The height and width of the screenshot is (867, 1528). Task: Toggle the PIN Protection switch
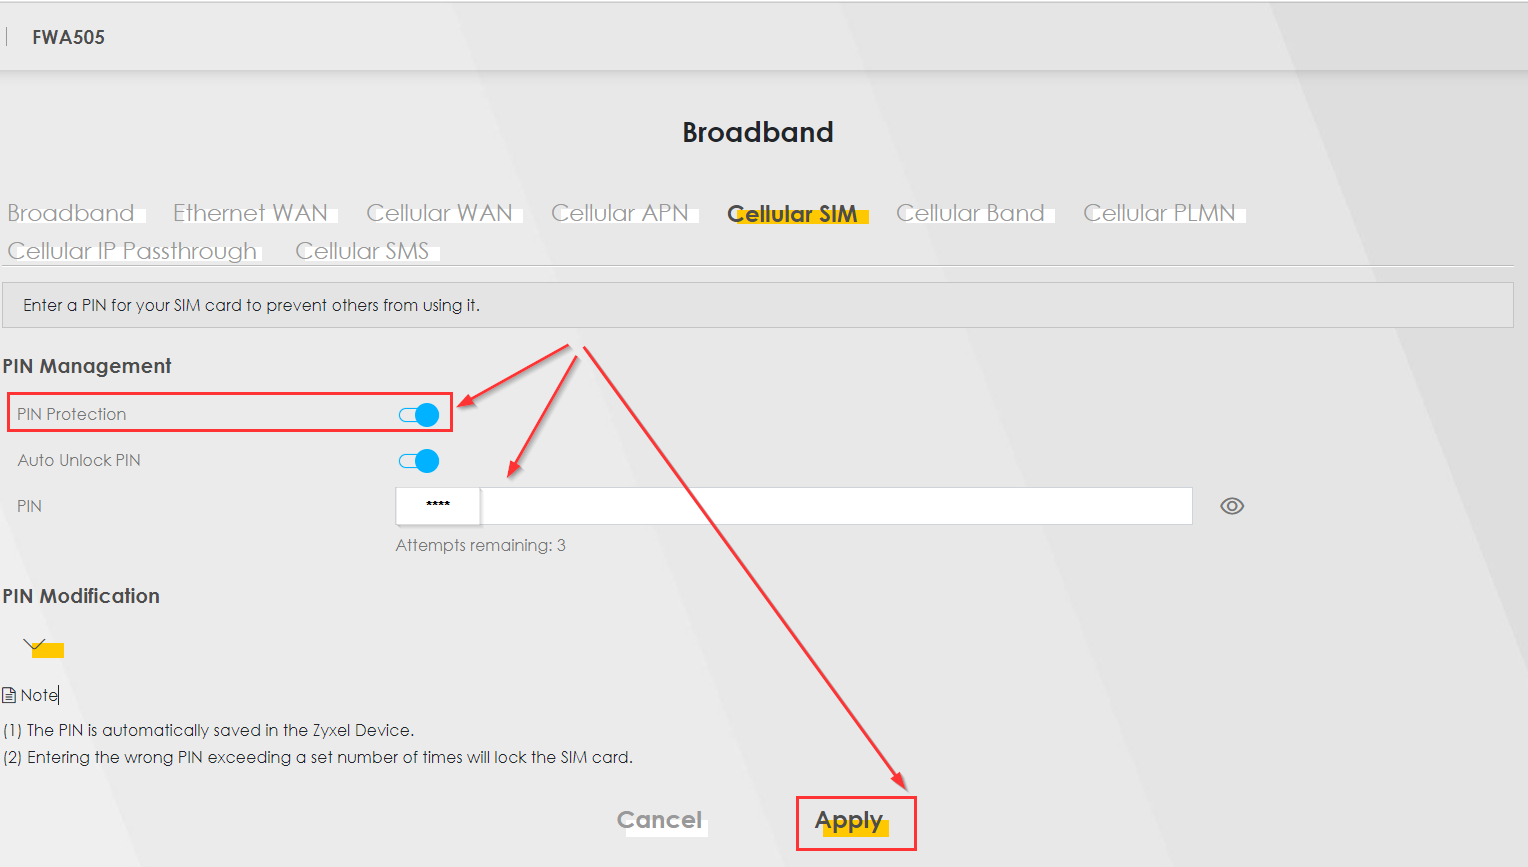419,415
